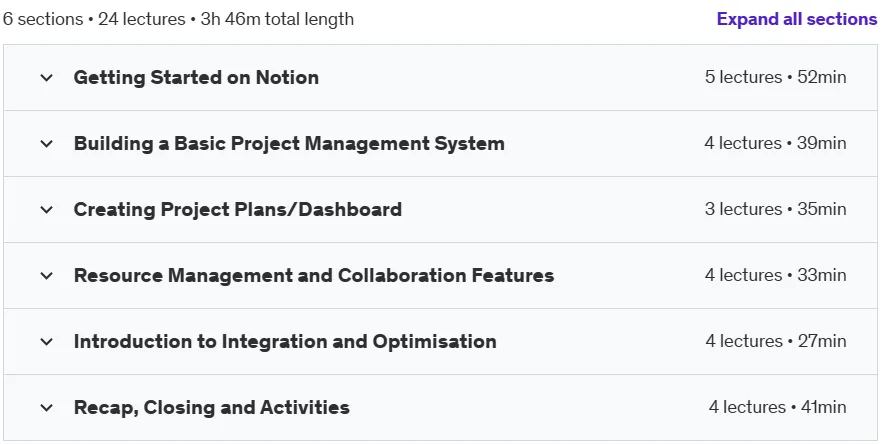Expand Getting Started on Notion chevron
Viewport: 882px width, 444px height.
[x=47, y=78]
